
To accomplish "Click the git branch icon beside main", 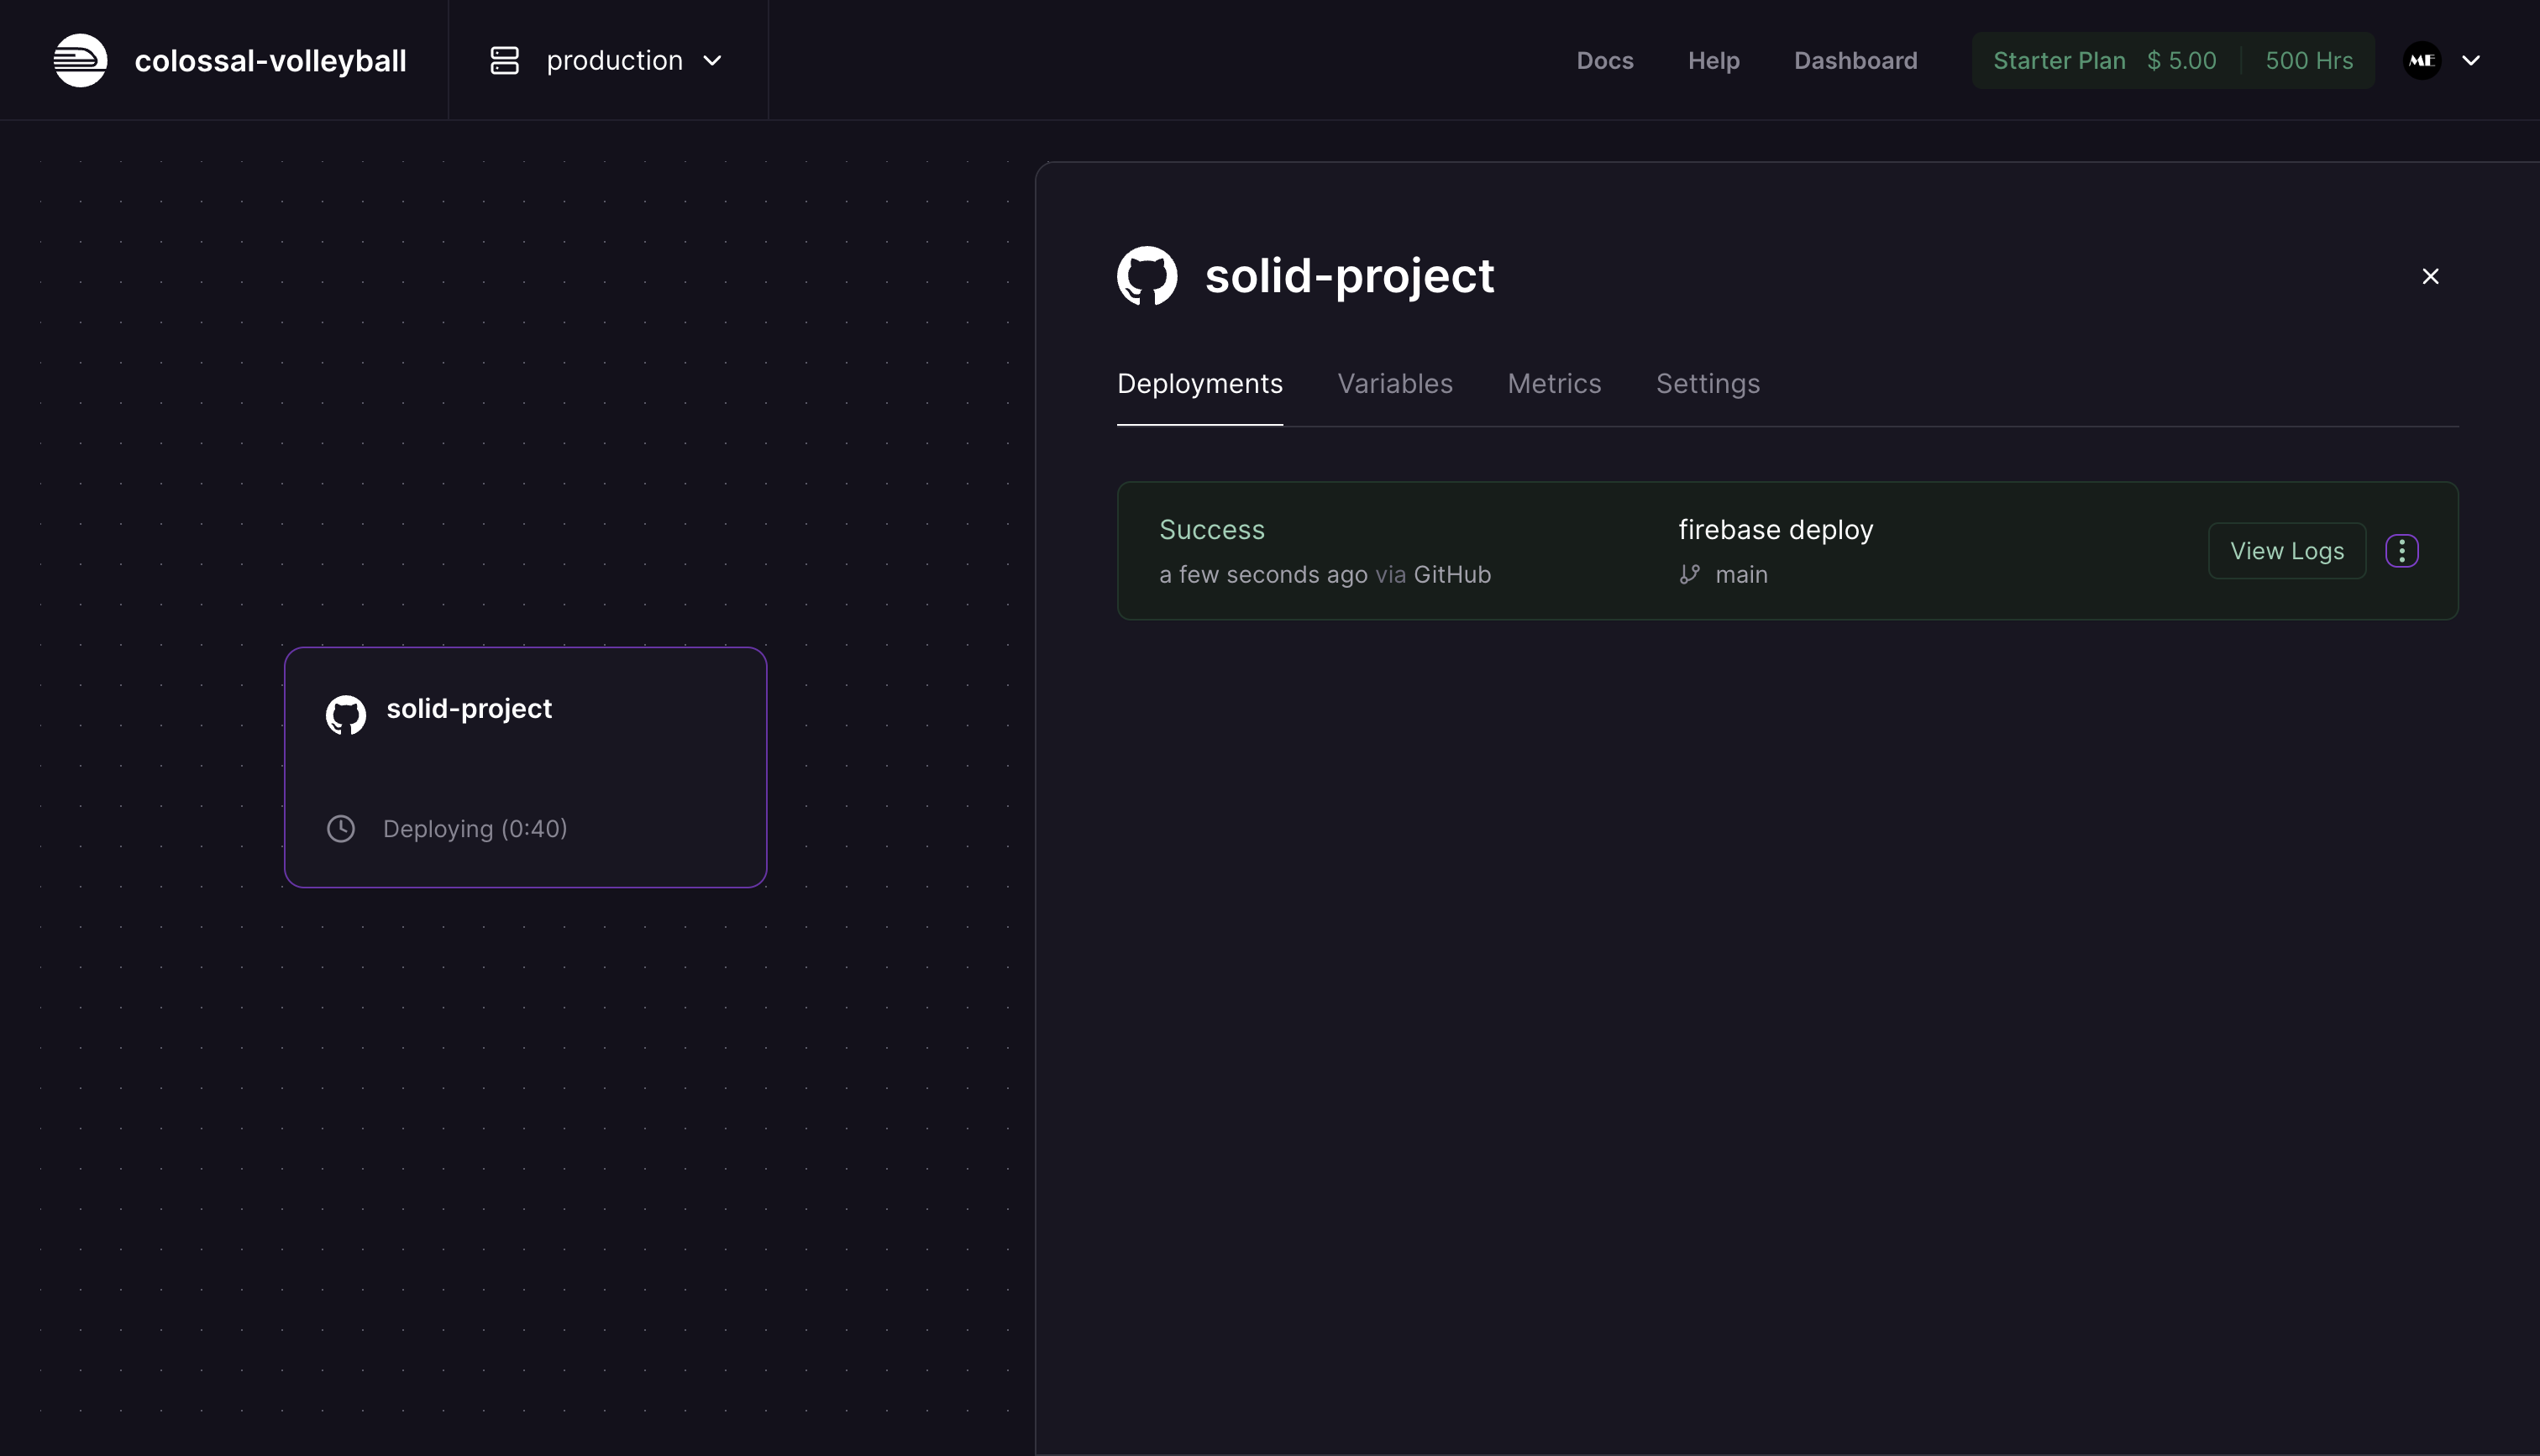I will [1689, 574].
